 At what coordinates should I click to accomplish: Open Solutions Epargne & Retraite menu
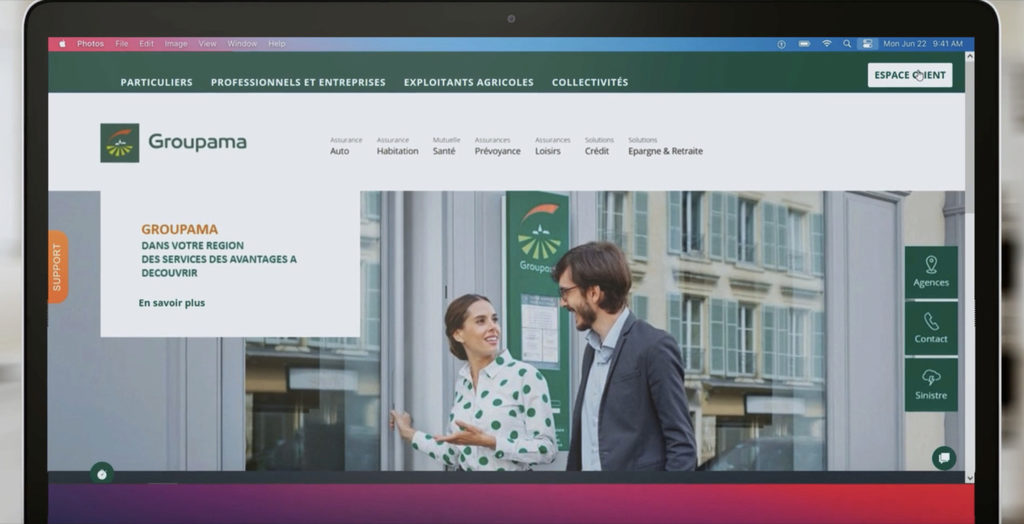pos(665,146)
